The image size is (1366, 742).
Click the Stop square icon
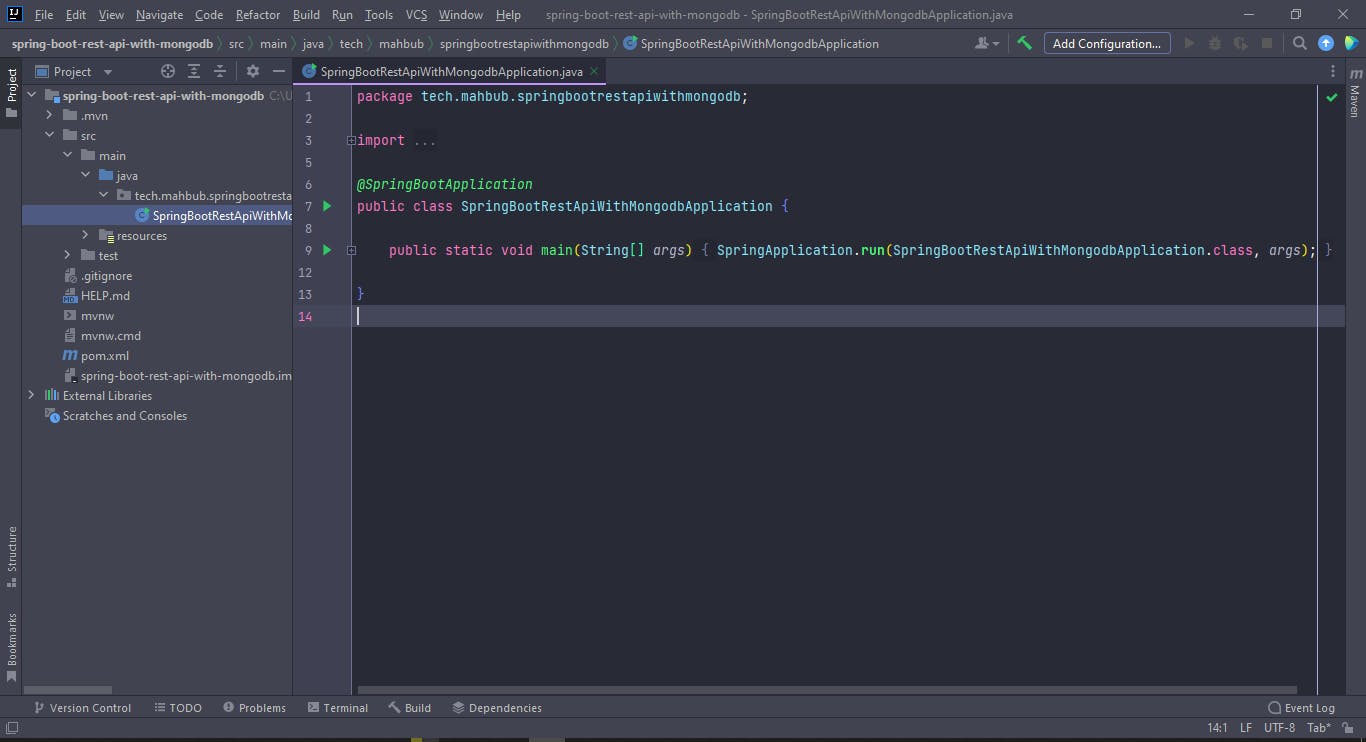click(x=1267, y=43)
